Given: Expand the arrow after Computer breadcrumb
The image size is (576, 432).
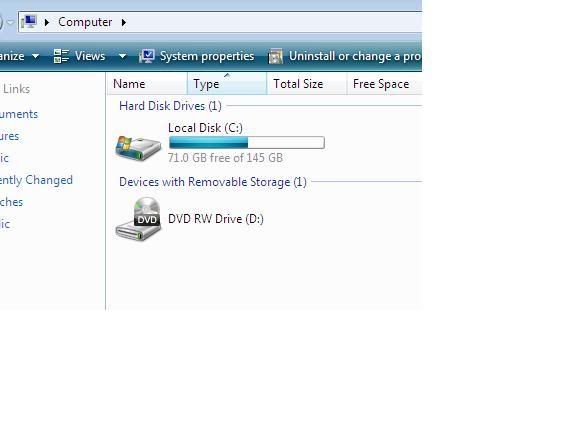Looking at the screenshot, I should click(124, 22).
